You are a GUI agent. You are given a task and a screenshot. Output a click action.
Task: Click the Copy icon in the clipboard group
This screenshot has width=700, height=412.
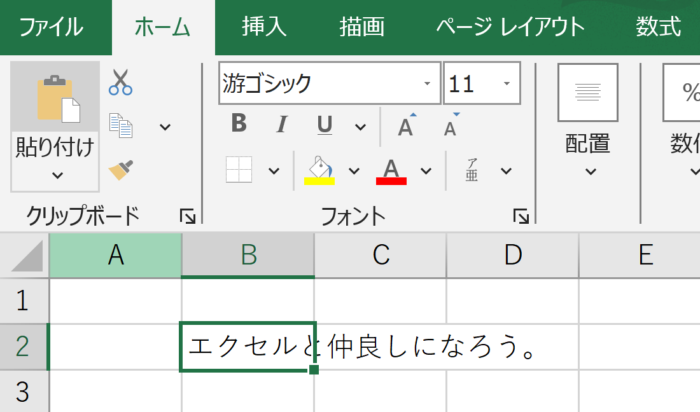coord(121,126)
